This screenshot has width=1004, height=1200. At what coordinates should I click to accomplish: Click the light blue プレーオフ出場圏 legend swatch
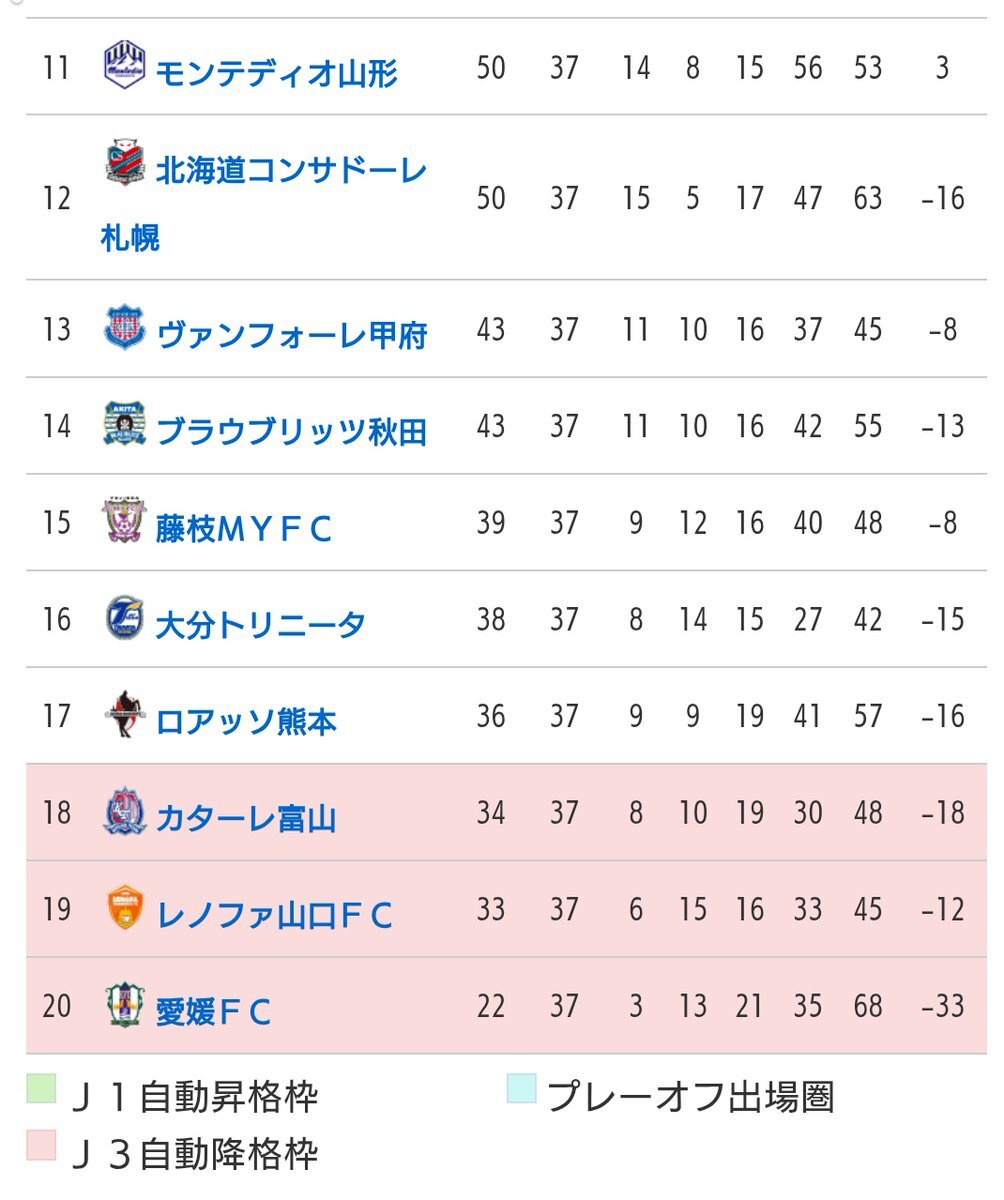coord(521,1089)
